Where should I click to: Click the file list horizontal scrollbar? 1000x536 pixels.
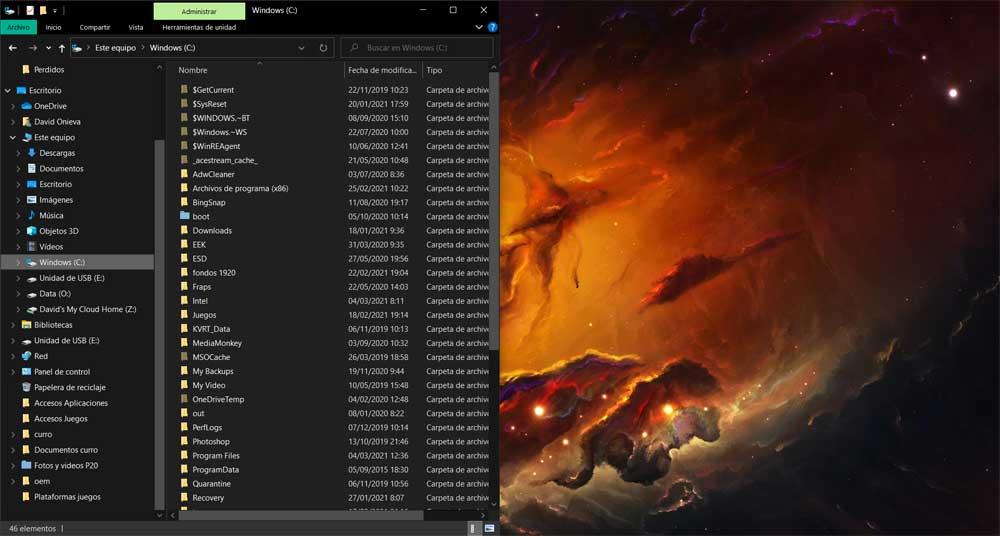[x=301, y=514]
